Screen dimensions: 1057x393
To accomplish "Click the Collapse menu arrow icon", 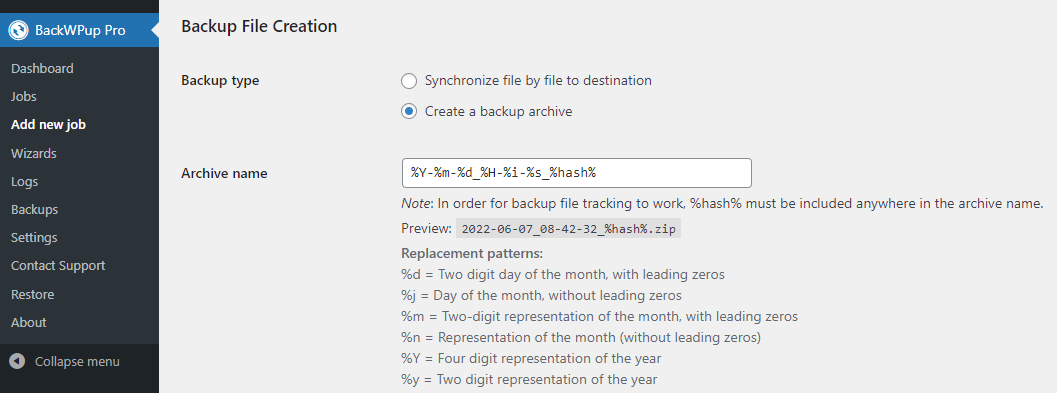I will [18, 361].
